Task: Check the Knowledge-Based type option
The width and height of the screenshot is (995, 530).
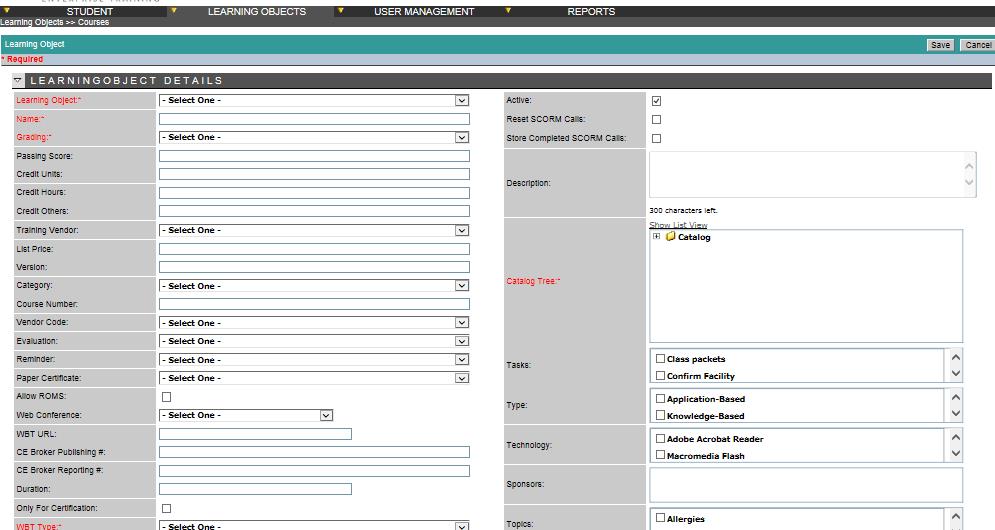Action: (x=660, y=415)
